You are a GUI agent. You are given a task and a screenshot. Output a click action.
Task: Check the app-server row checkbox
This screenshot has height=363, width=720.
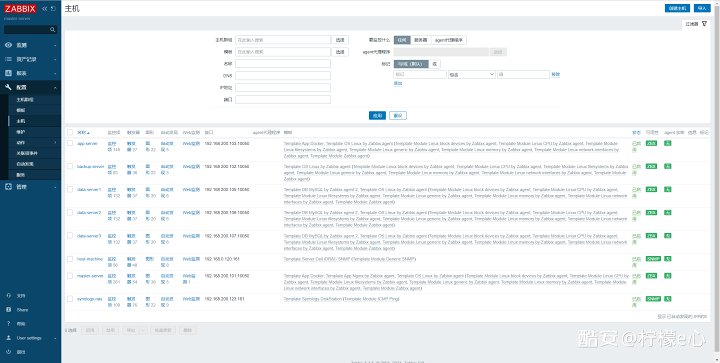coord(70,143)
